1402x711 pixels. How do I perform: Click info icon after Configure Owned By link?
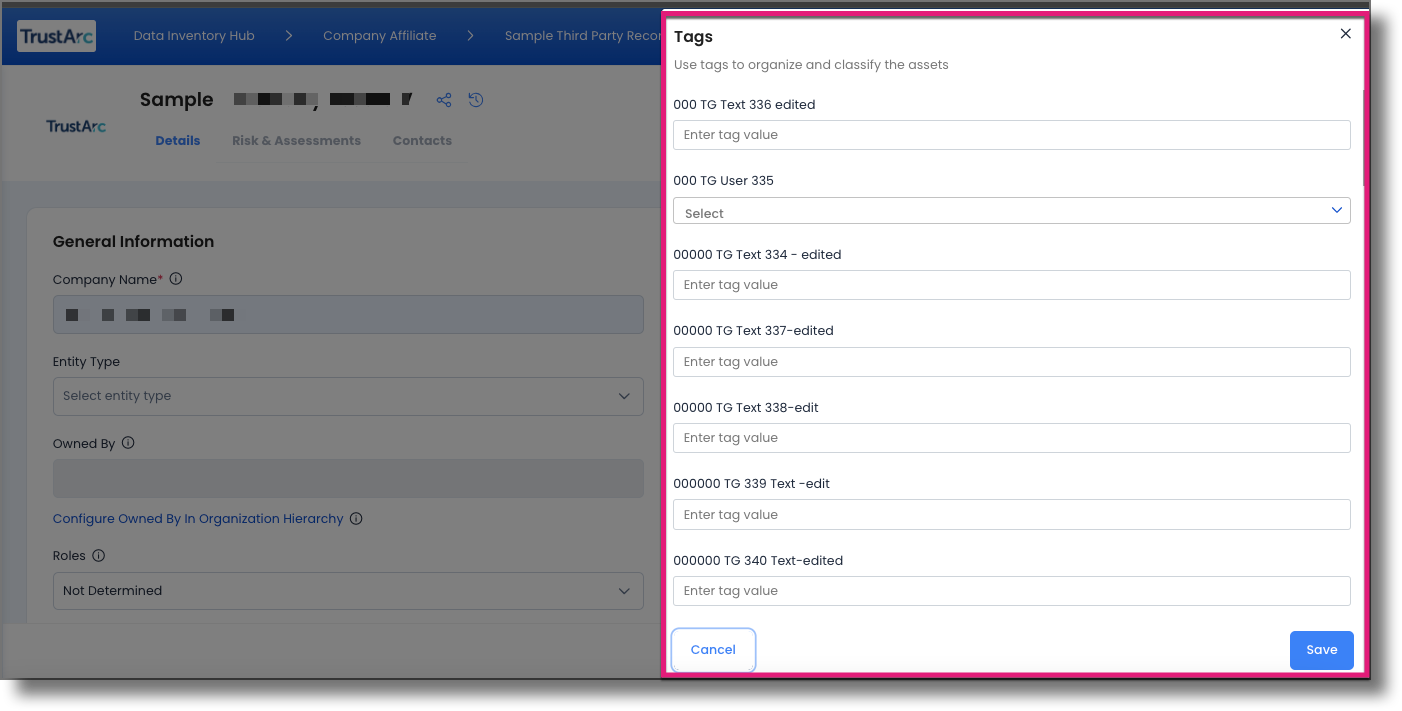point(356,519)
